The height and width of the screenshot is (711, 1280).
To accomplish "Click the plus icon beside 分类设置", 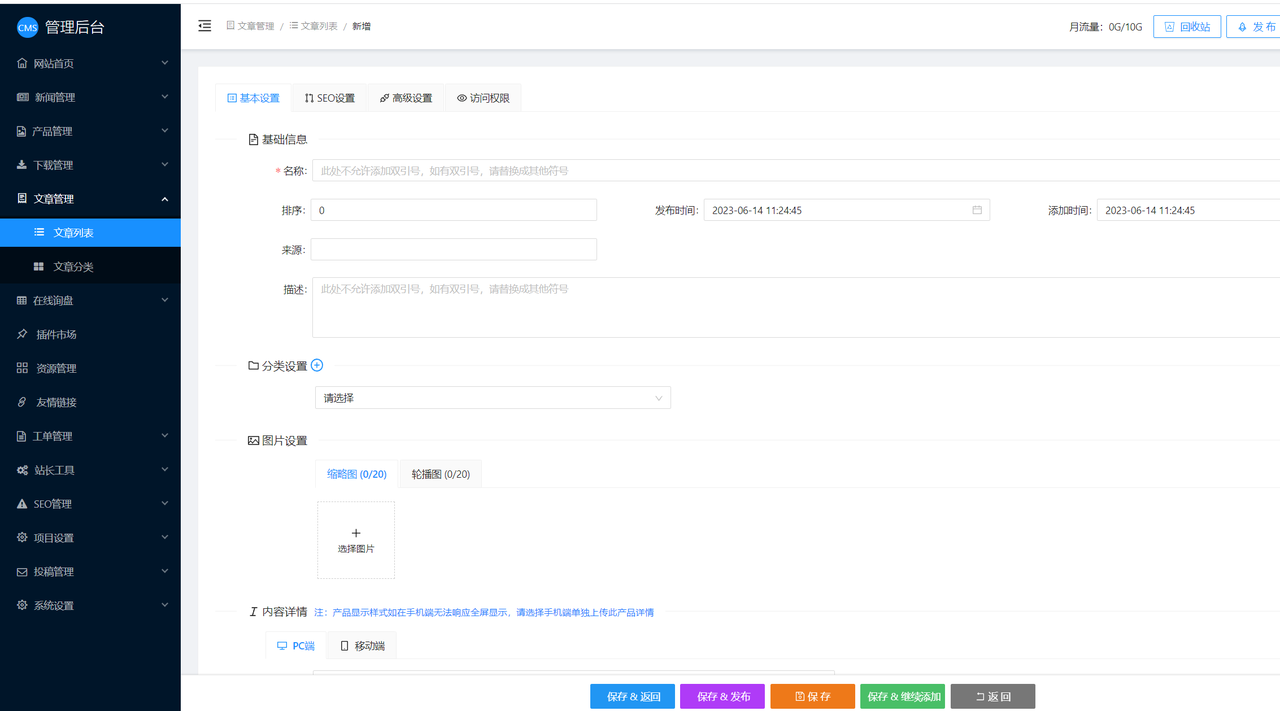I will pyautogui.click(x=317, y=365).
